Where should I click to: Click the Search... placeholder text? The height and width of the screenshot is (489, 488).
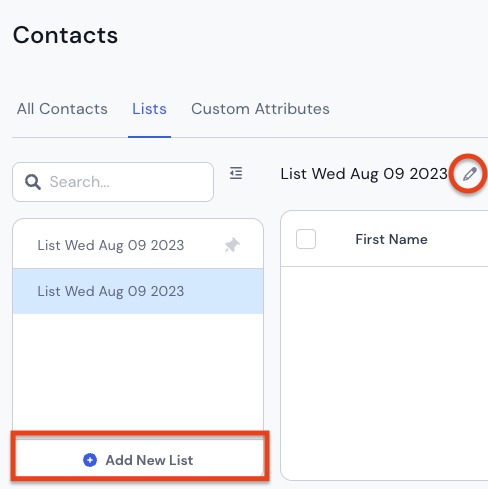pos(80,182)
